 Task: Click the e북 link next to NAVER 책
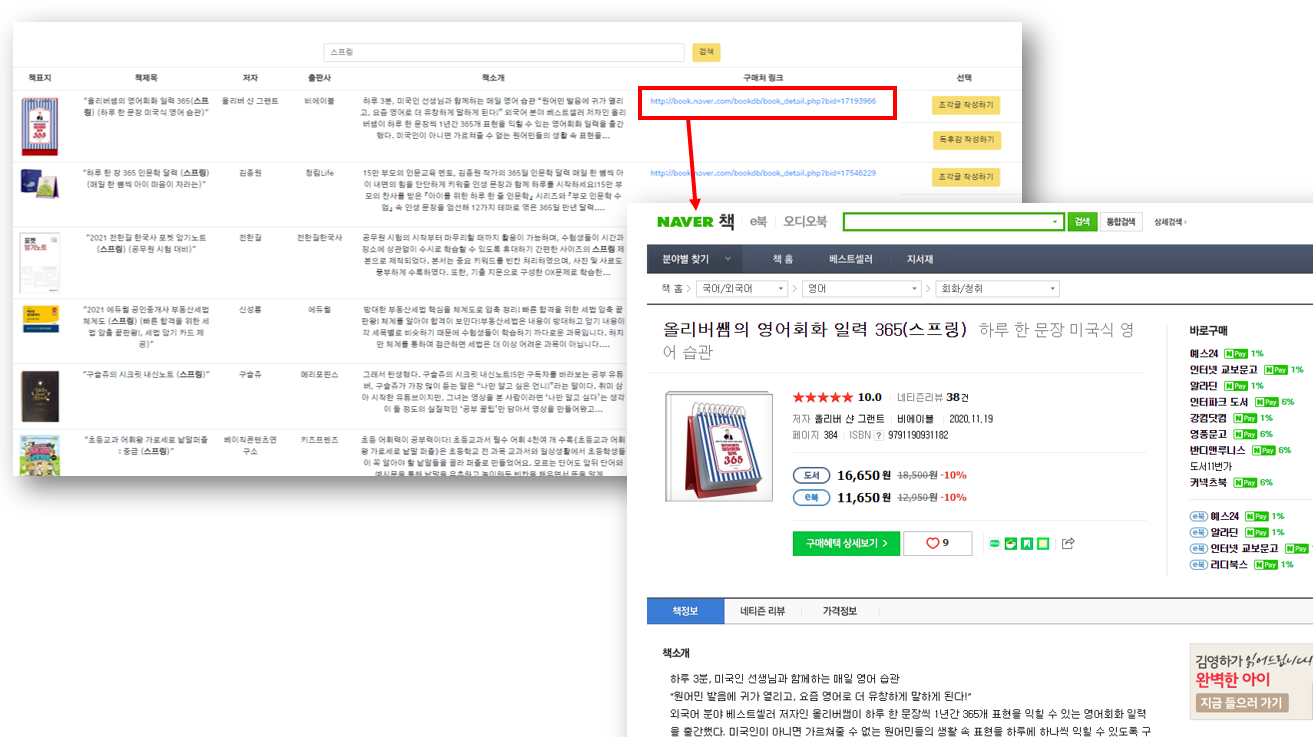click(760, 222)
